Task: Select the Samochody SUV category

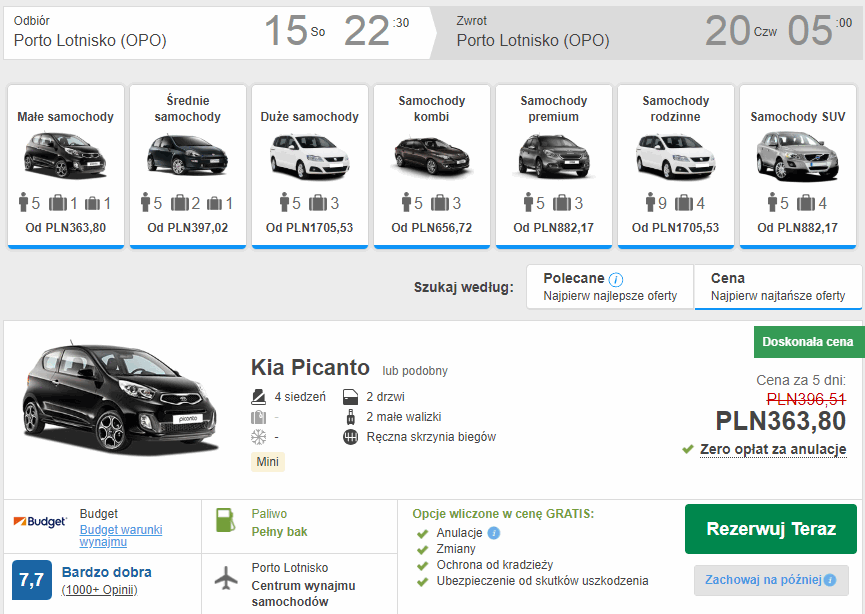Action: tap(797, 166)
